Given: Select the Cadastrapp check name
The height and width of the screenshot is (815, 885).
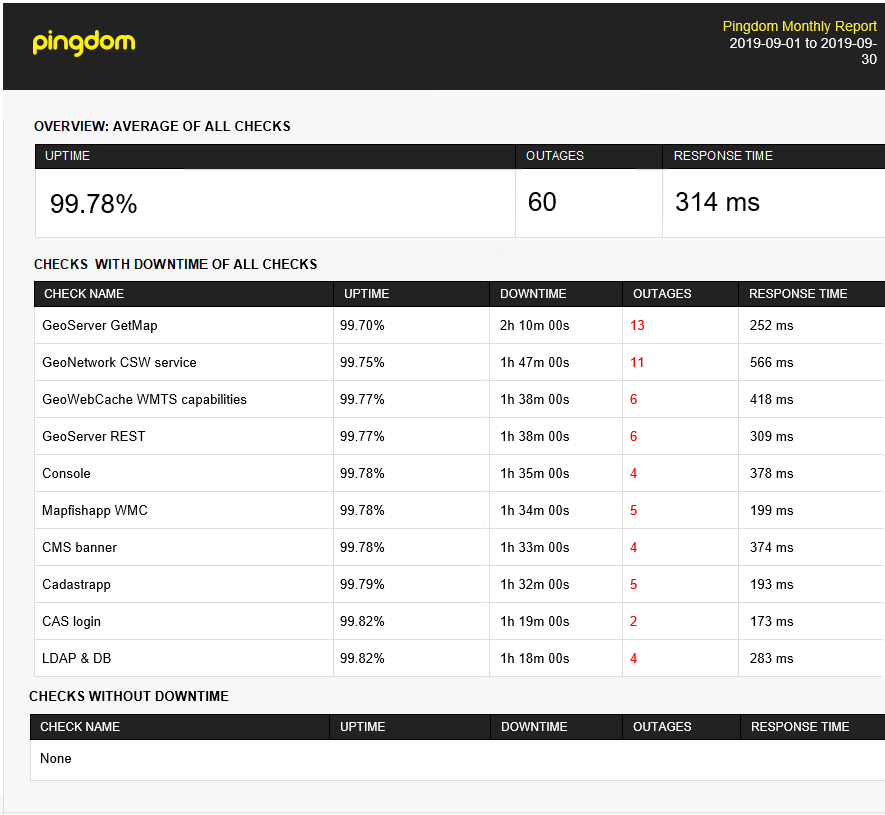Looking at the screenshot, I should point(76,584).
